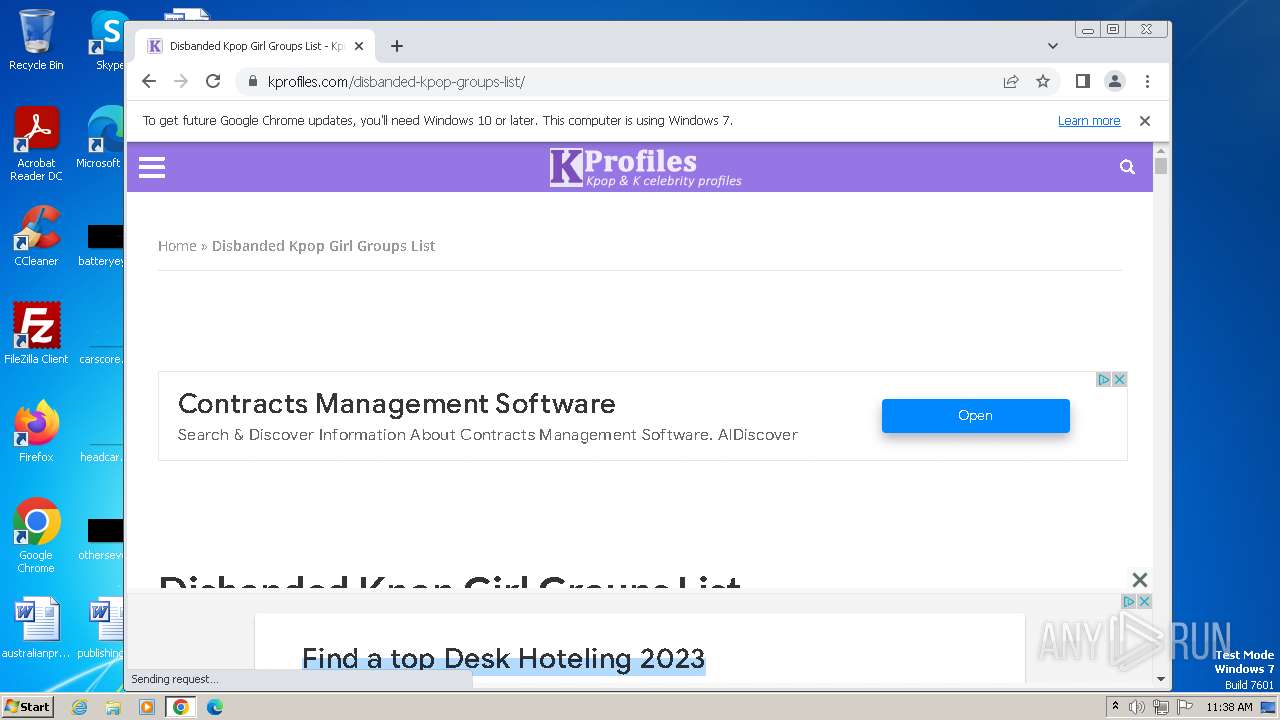The image size is (1280, 720).
Task: Open the Microsoft Edge desktop shortcut
Action: coord(100,138)
